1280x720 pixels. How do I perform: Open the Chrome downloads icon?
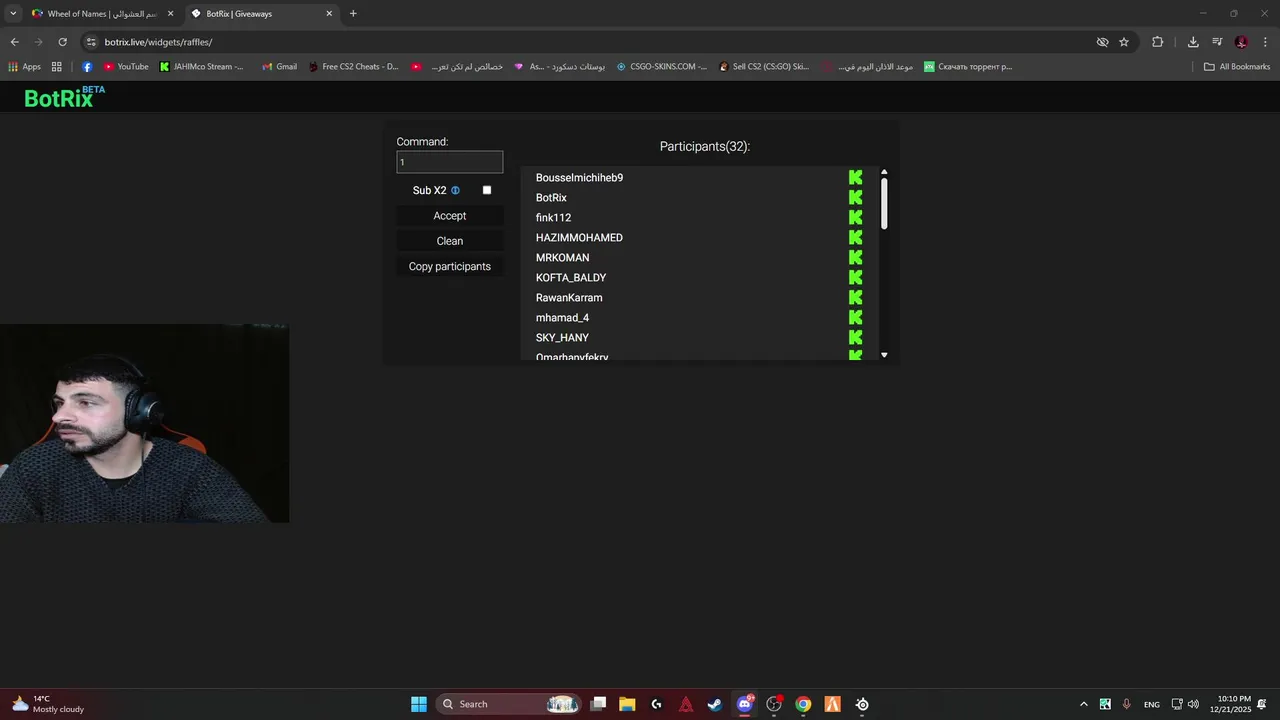[x=1193, y=42]
